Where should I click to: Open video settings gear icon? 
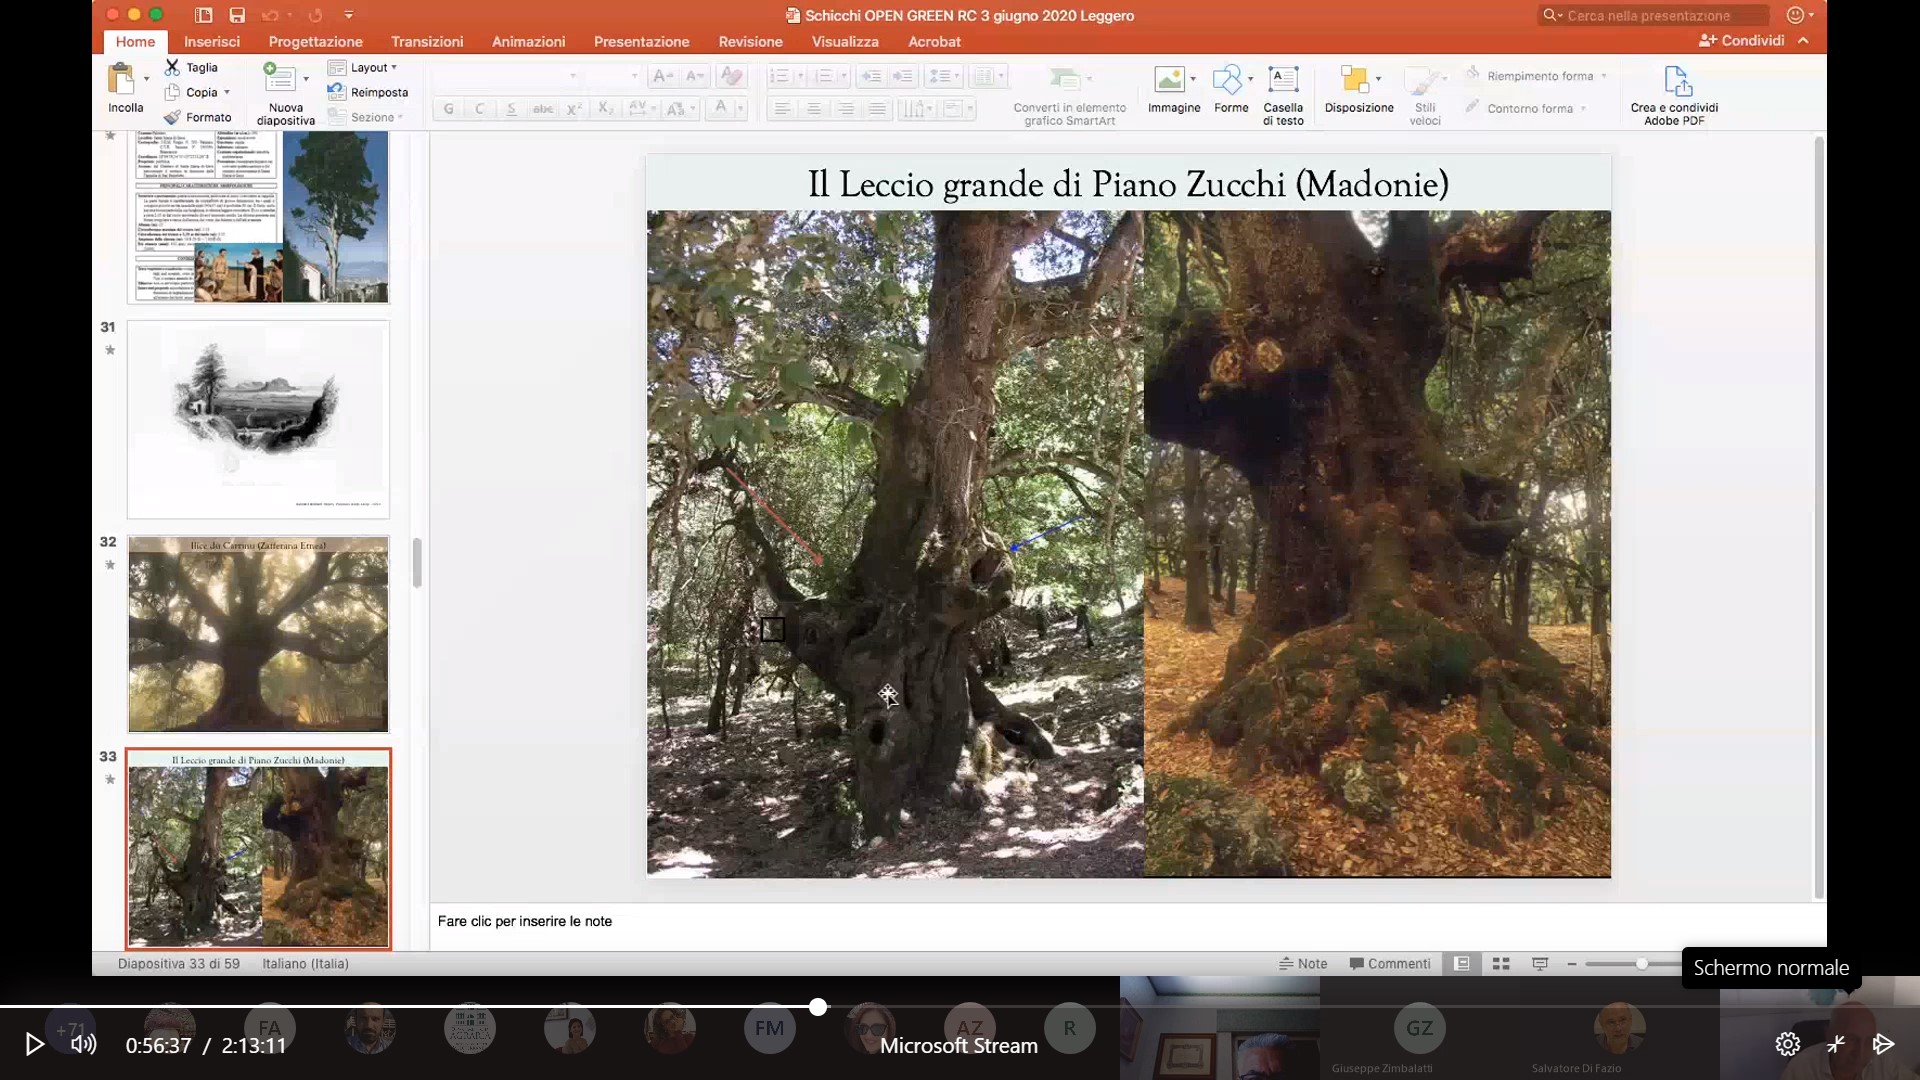[x=1787, y=1045]
